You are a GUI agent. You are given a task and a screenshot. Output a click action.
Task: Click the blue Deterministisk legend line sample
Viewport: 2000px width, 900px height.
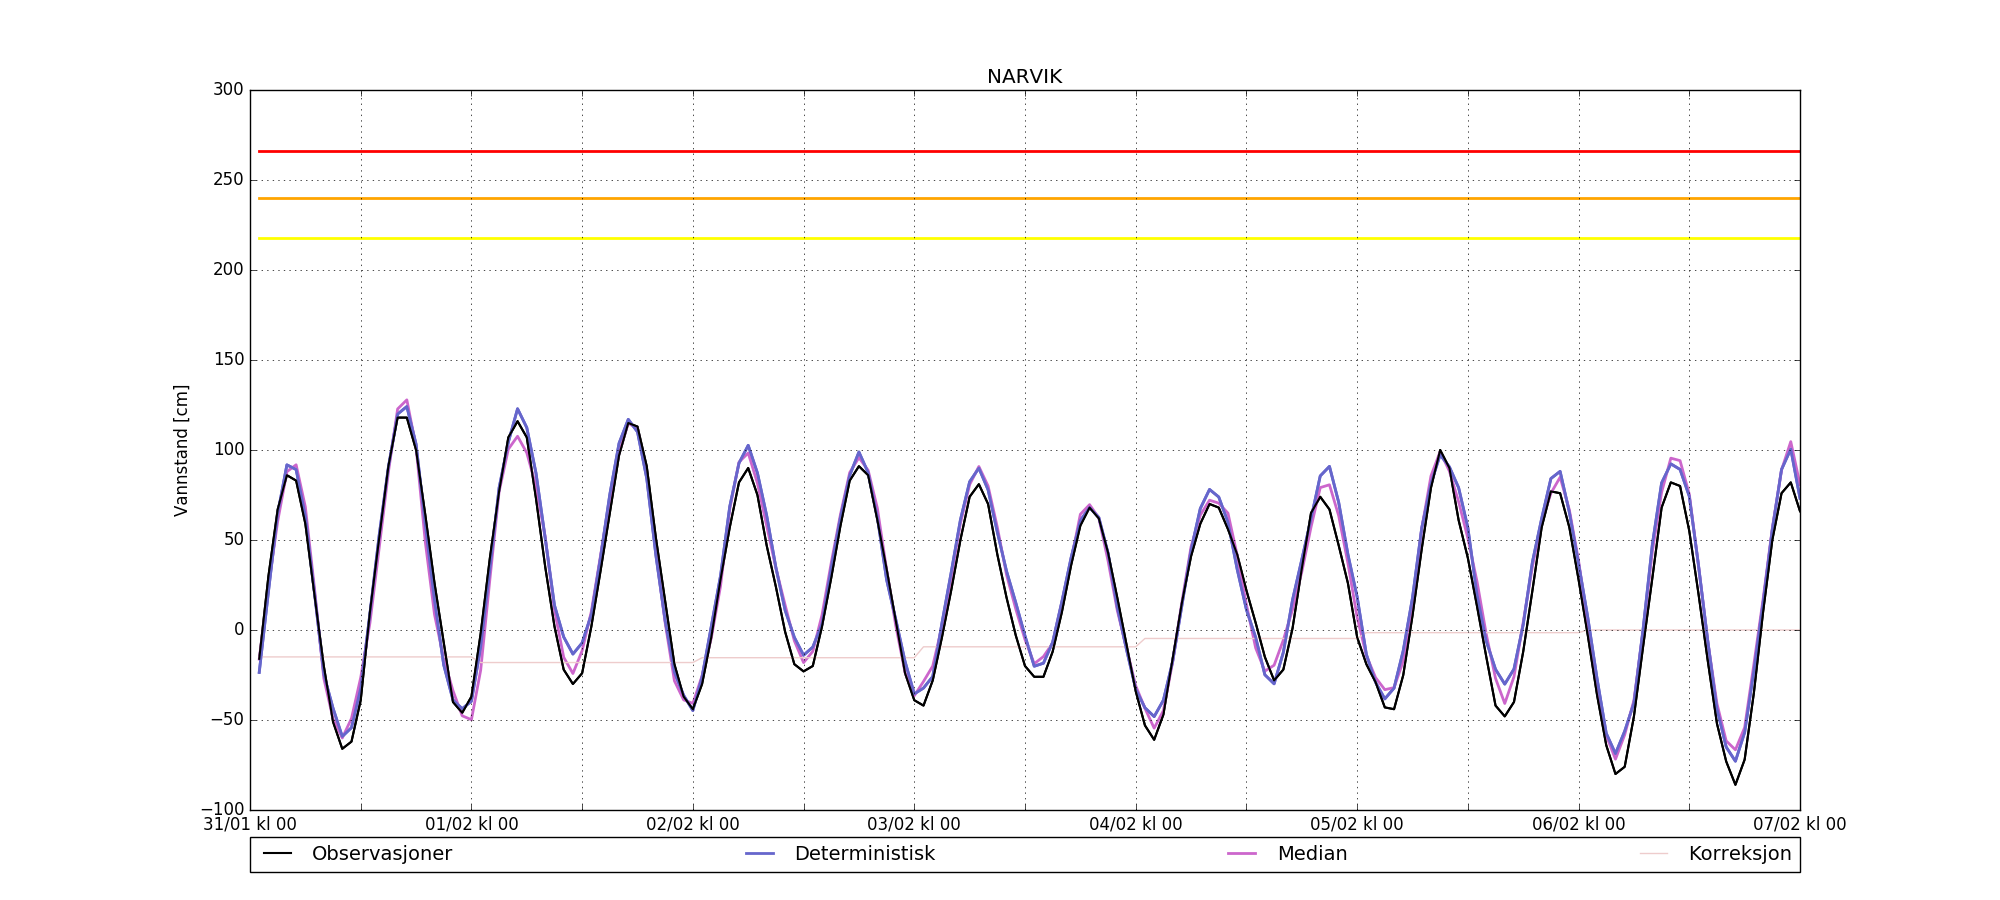pyautogui.click(x=760, y=854)
